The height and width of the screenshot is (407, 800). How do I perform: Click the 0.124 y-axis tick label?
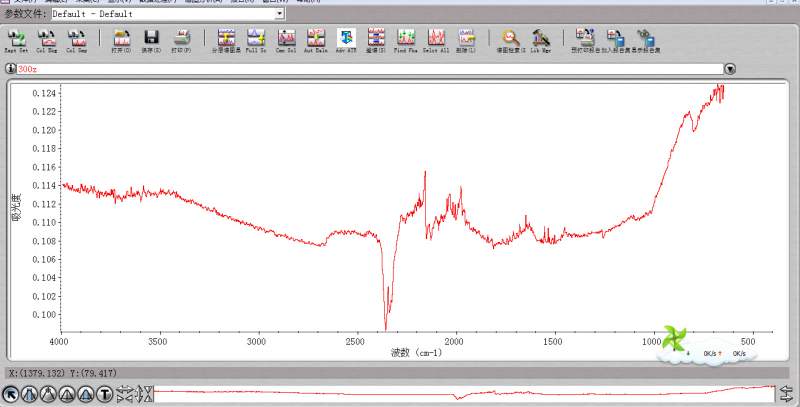pyautogui.click(x=44, y=93)
